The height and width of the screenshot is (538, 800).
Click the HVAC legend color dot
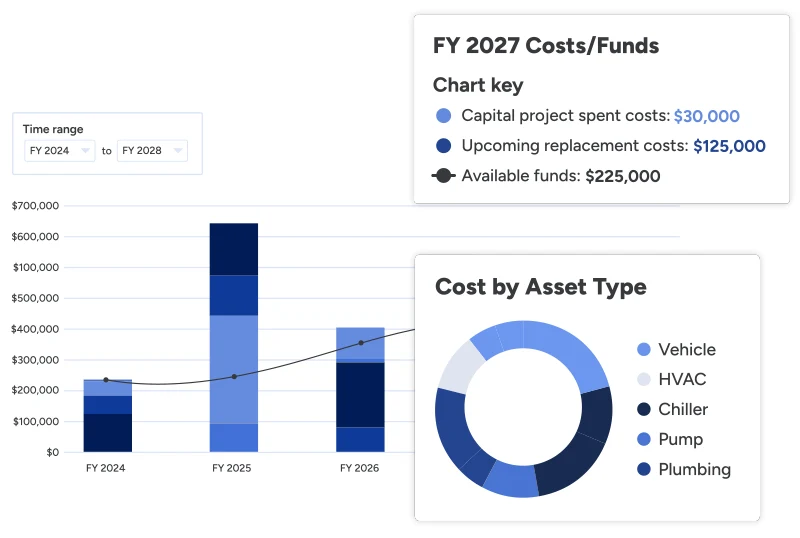[644, 379]
